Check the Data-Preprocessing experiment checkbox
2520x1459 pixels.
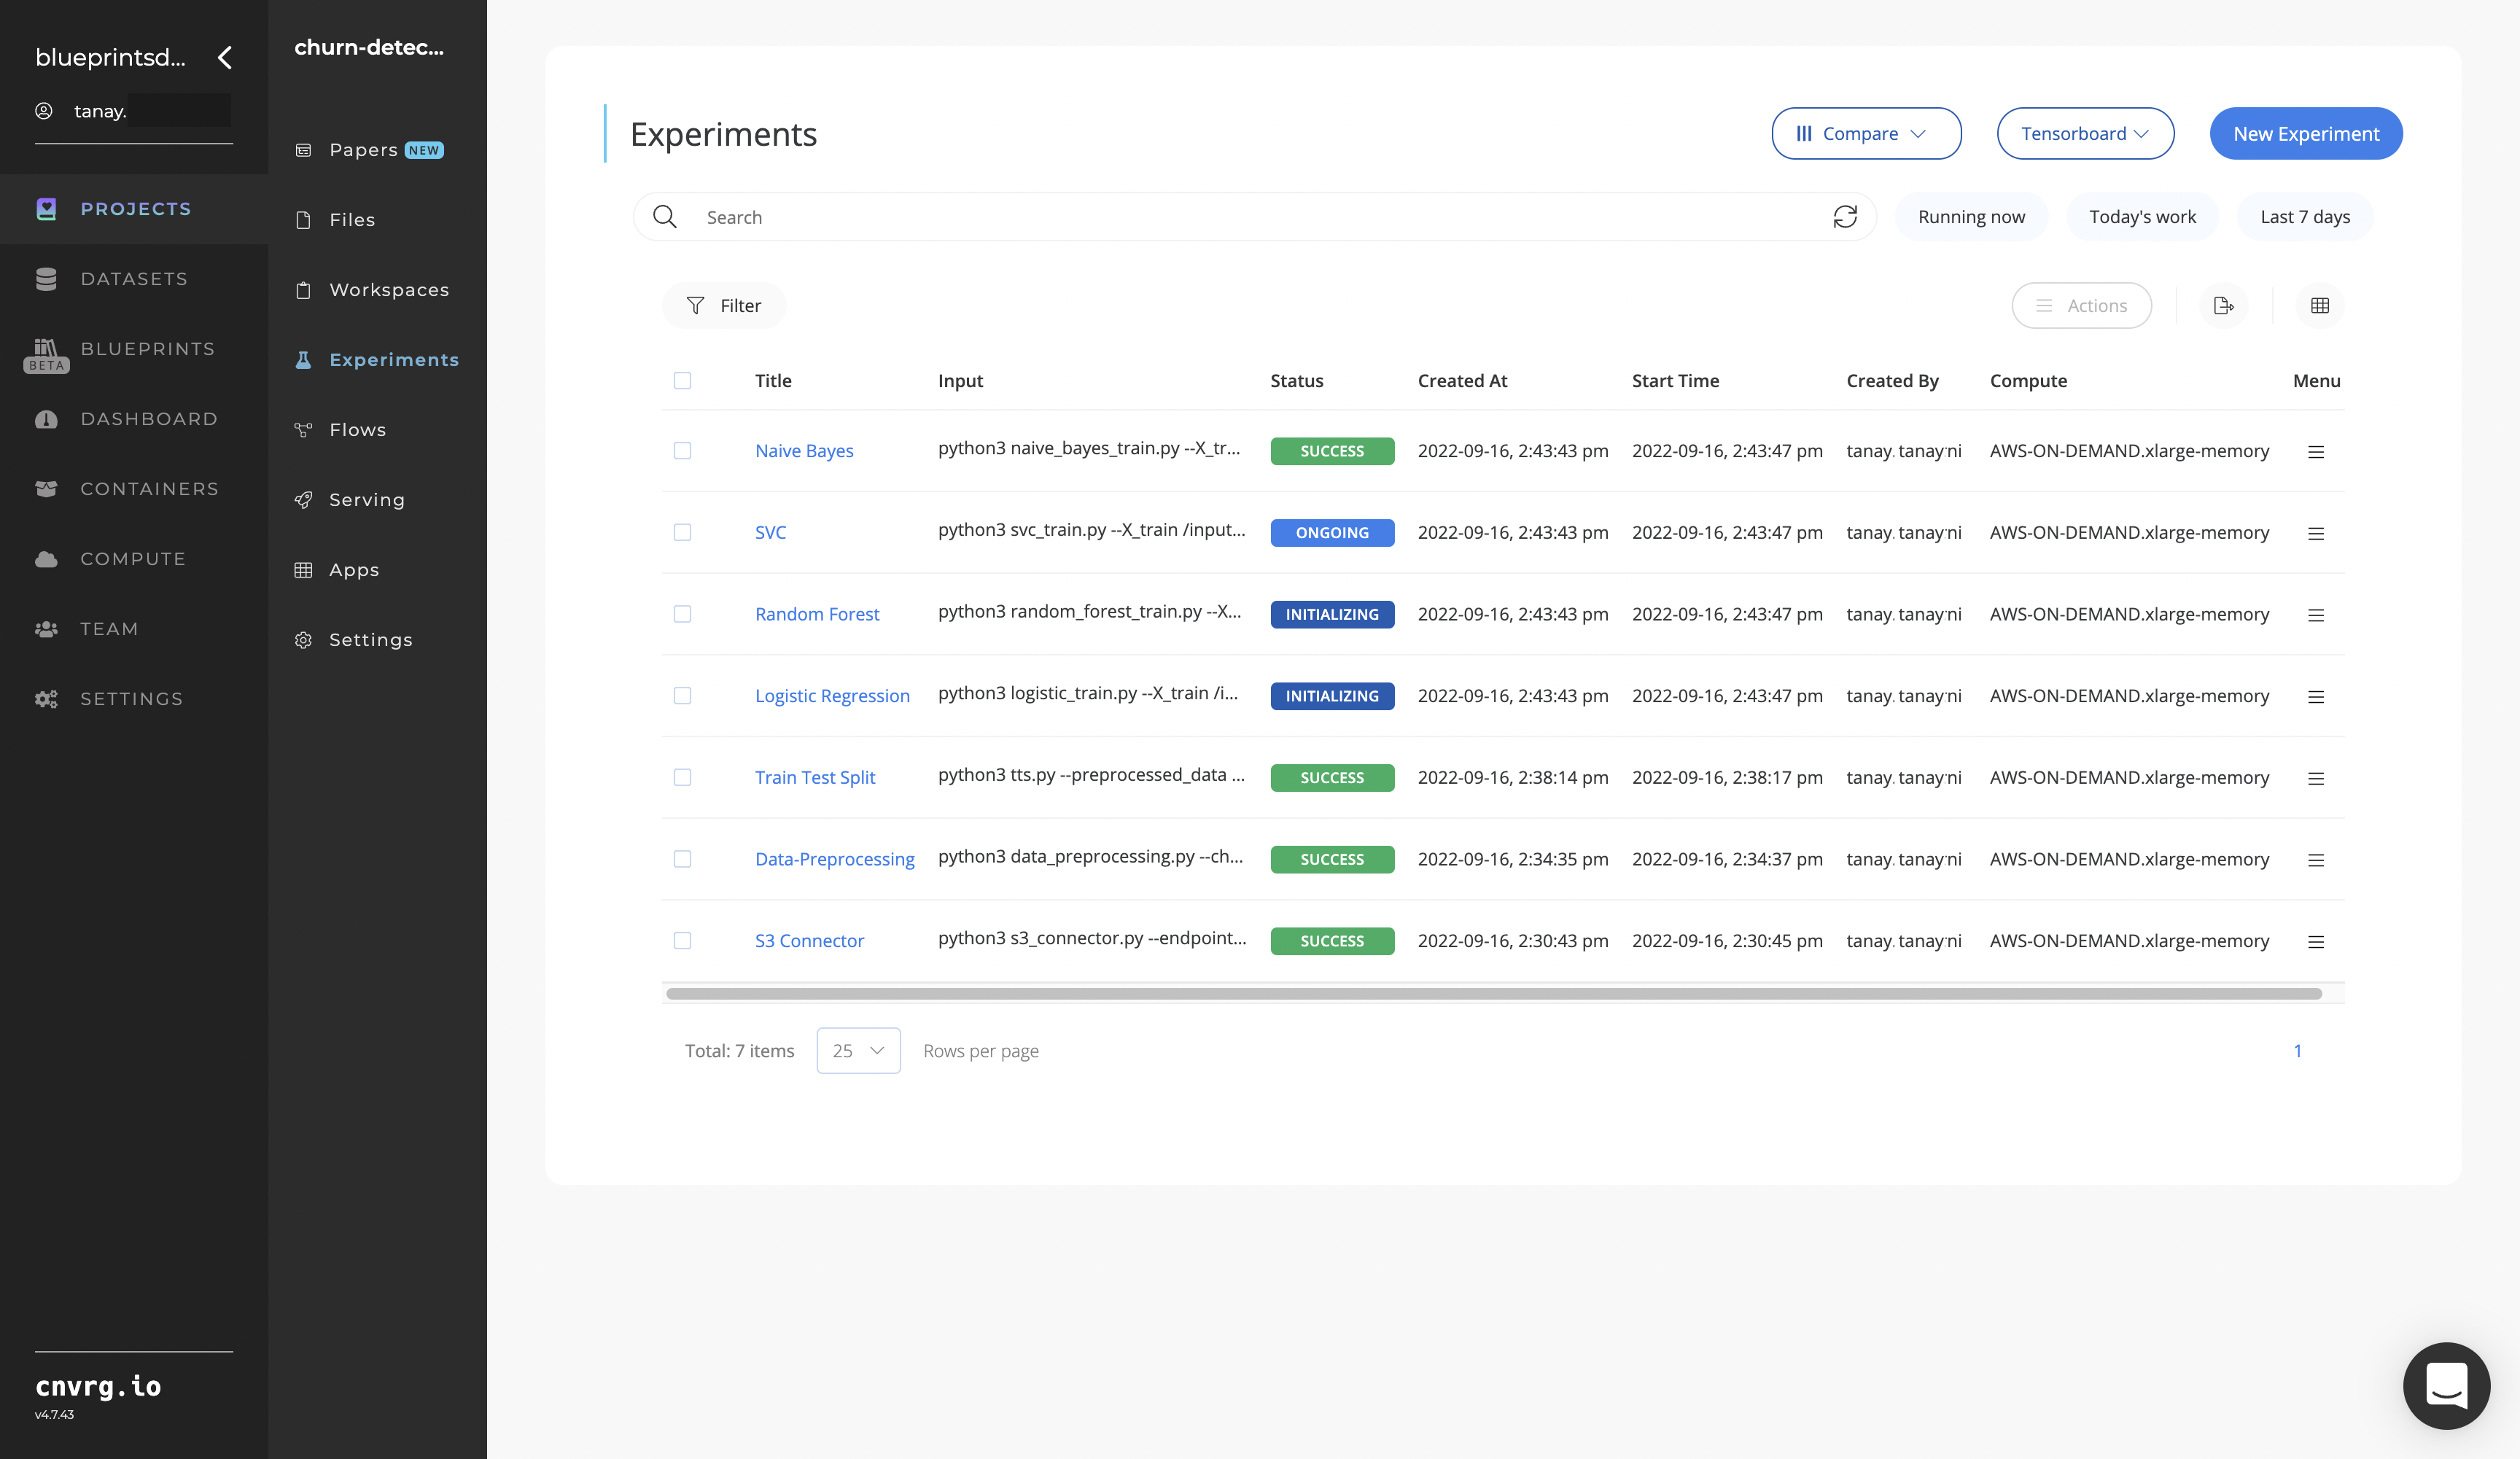click(682, 859)
